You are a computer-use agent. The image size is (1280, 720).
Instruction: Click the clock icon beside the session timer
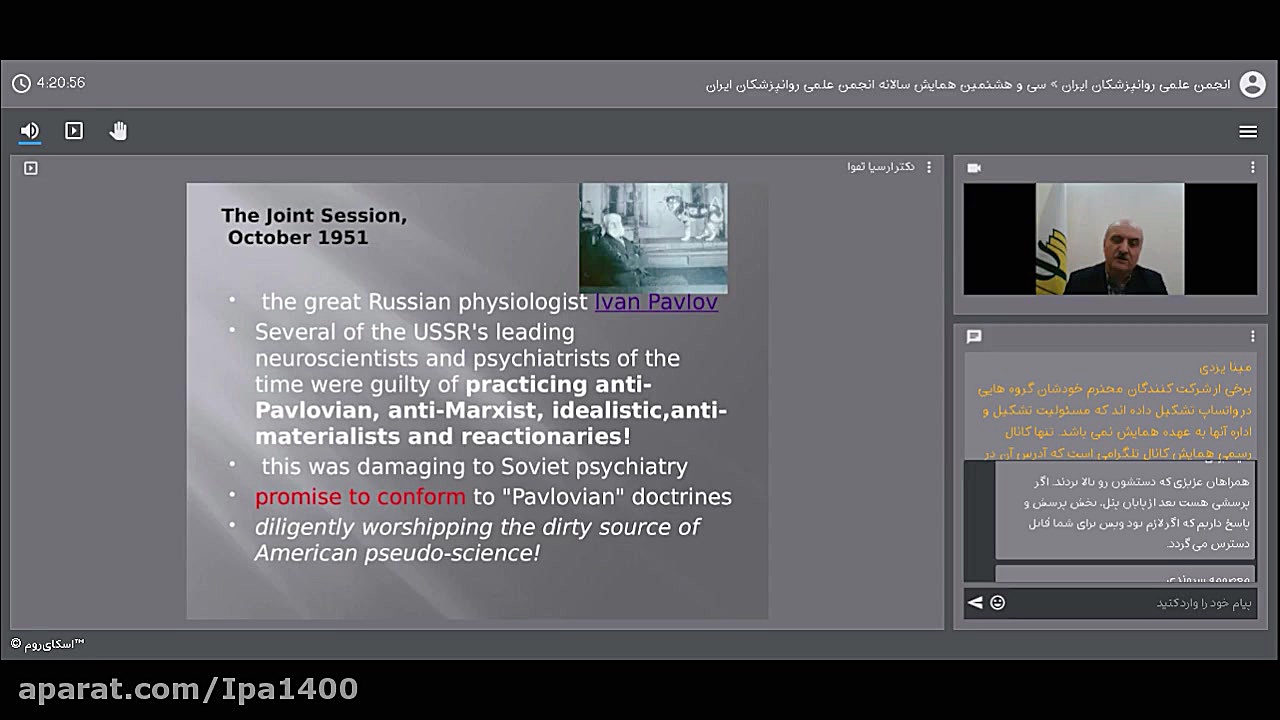click(x=21, y=84)
